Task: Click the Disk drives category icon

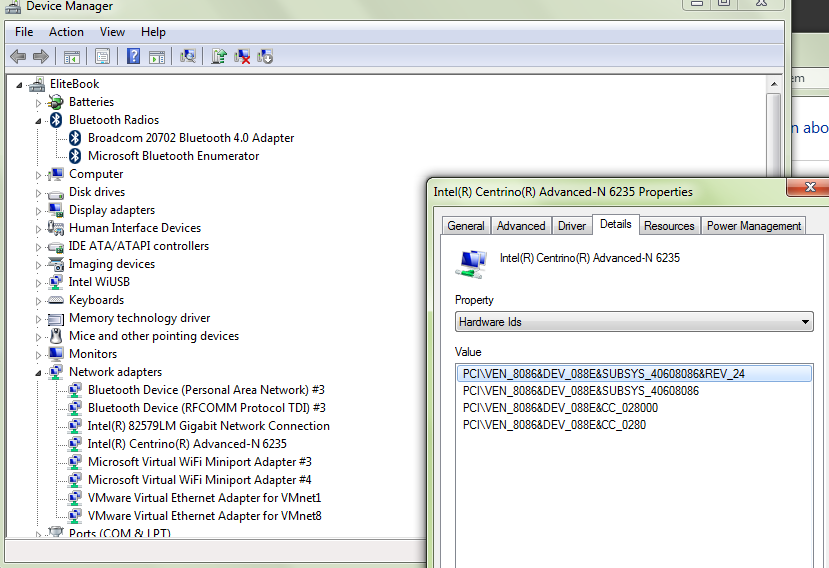Action: click(56, 194)
